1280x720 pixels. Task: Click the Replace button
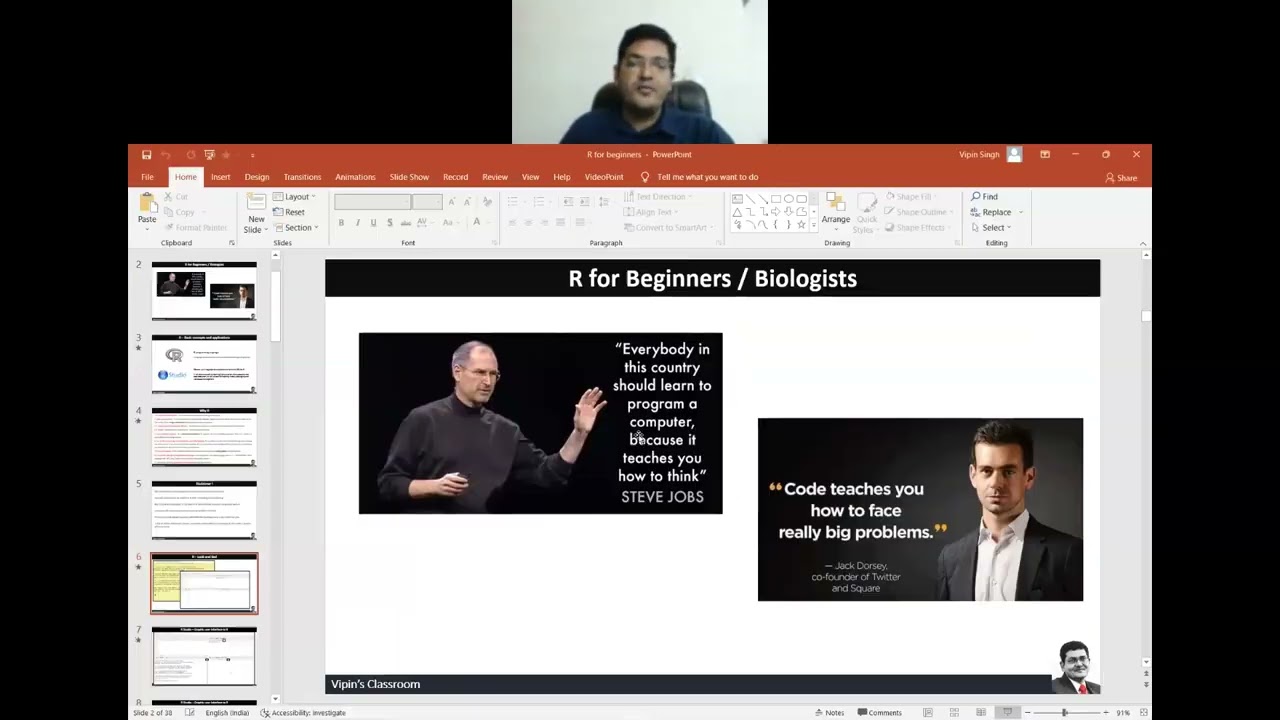[992, 212]
